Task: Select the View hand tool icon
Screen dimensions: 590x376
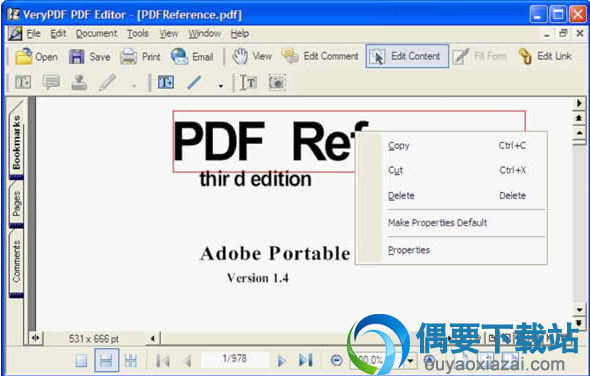Action: 240,56
